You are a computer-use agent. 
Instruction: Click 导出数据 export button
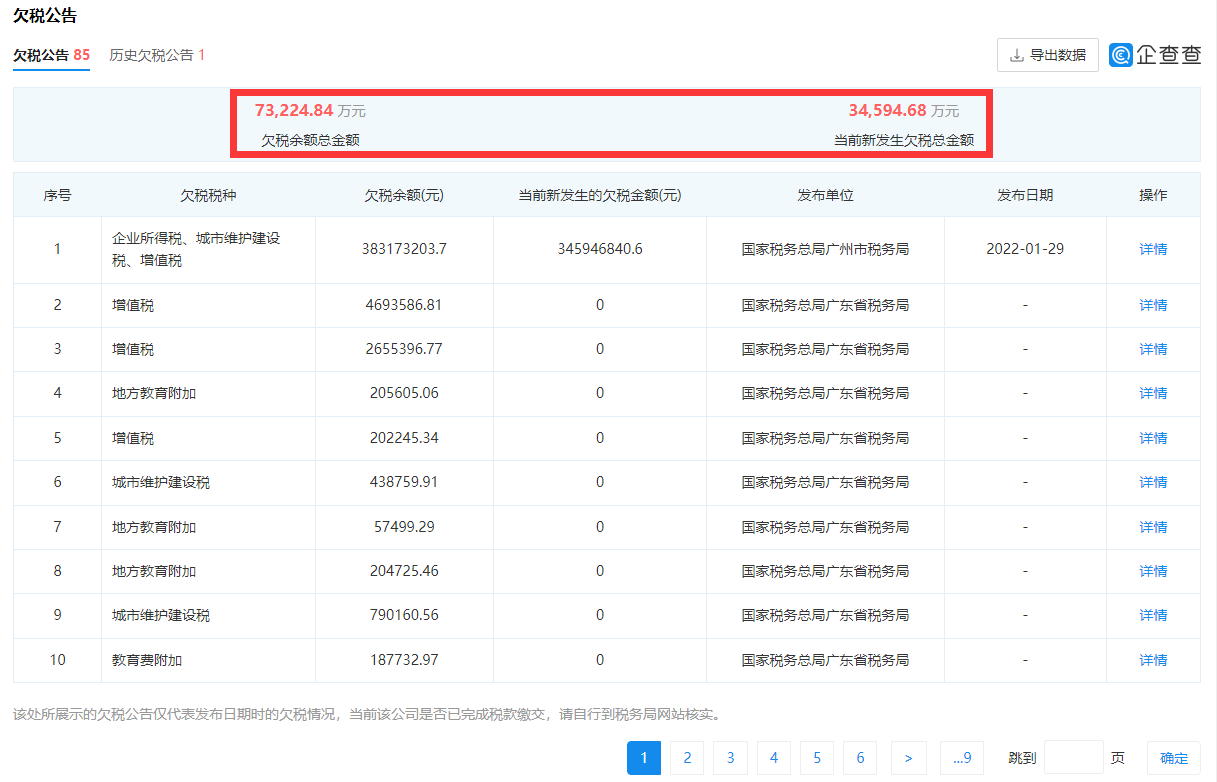click(1047, 55)
